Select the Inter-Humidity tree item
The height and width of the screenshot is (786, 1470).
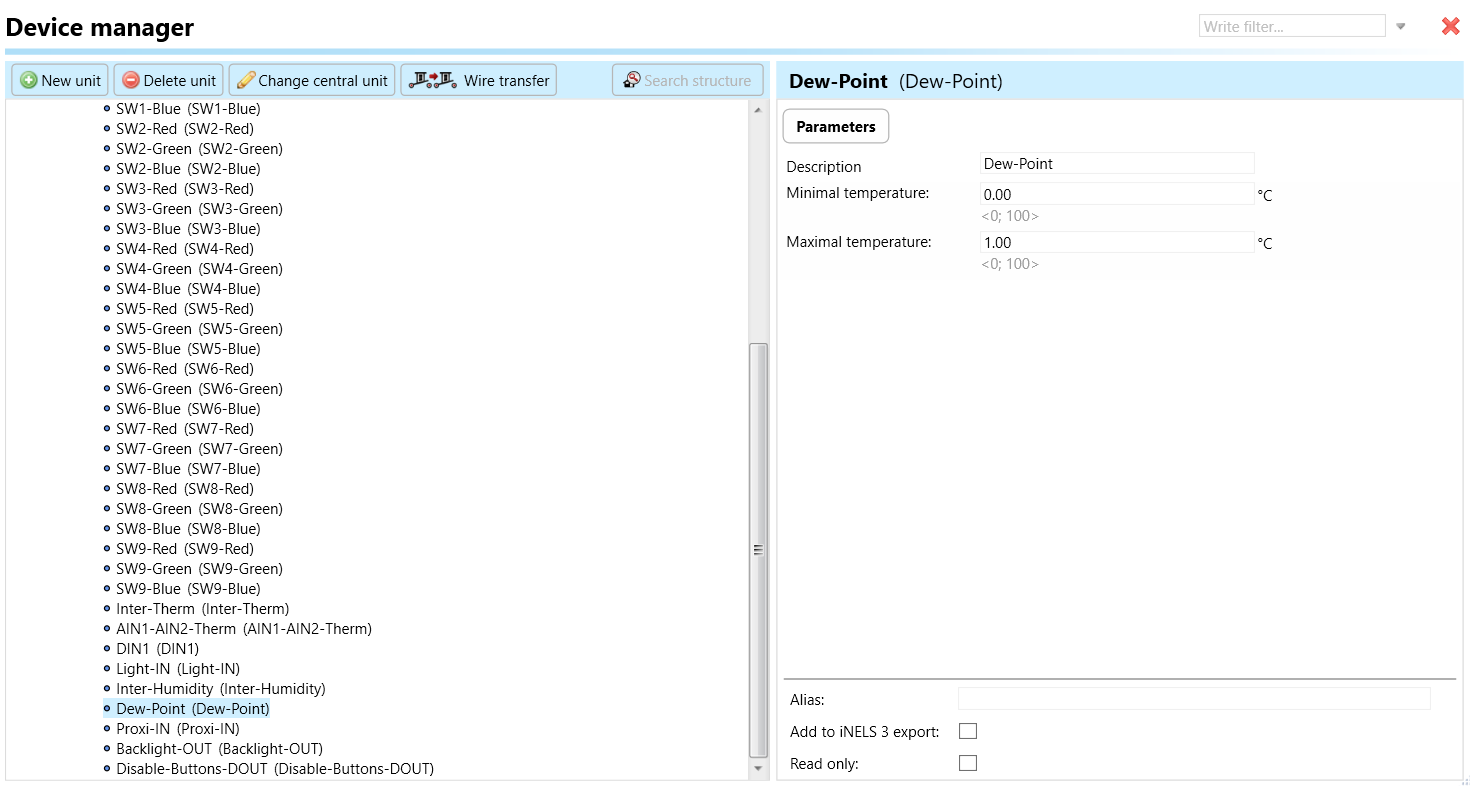tap(220, 689)
